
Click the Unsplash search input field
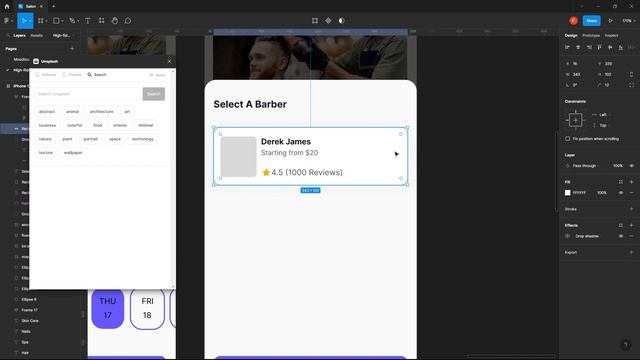pos(87,94)
